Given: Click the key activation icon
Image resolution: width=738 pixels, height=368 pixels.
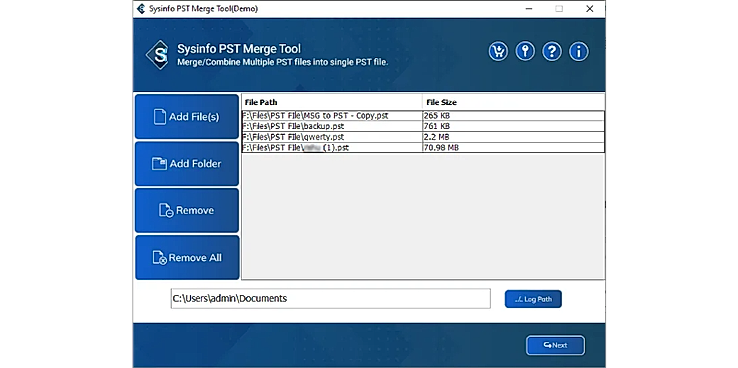Looking at the screenshot, I should click(525, 51).
